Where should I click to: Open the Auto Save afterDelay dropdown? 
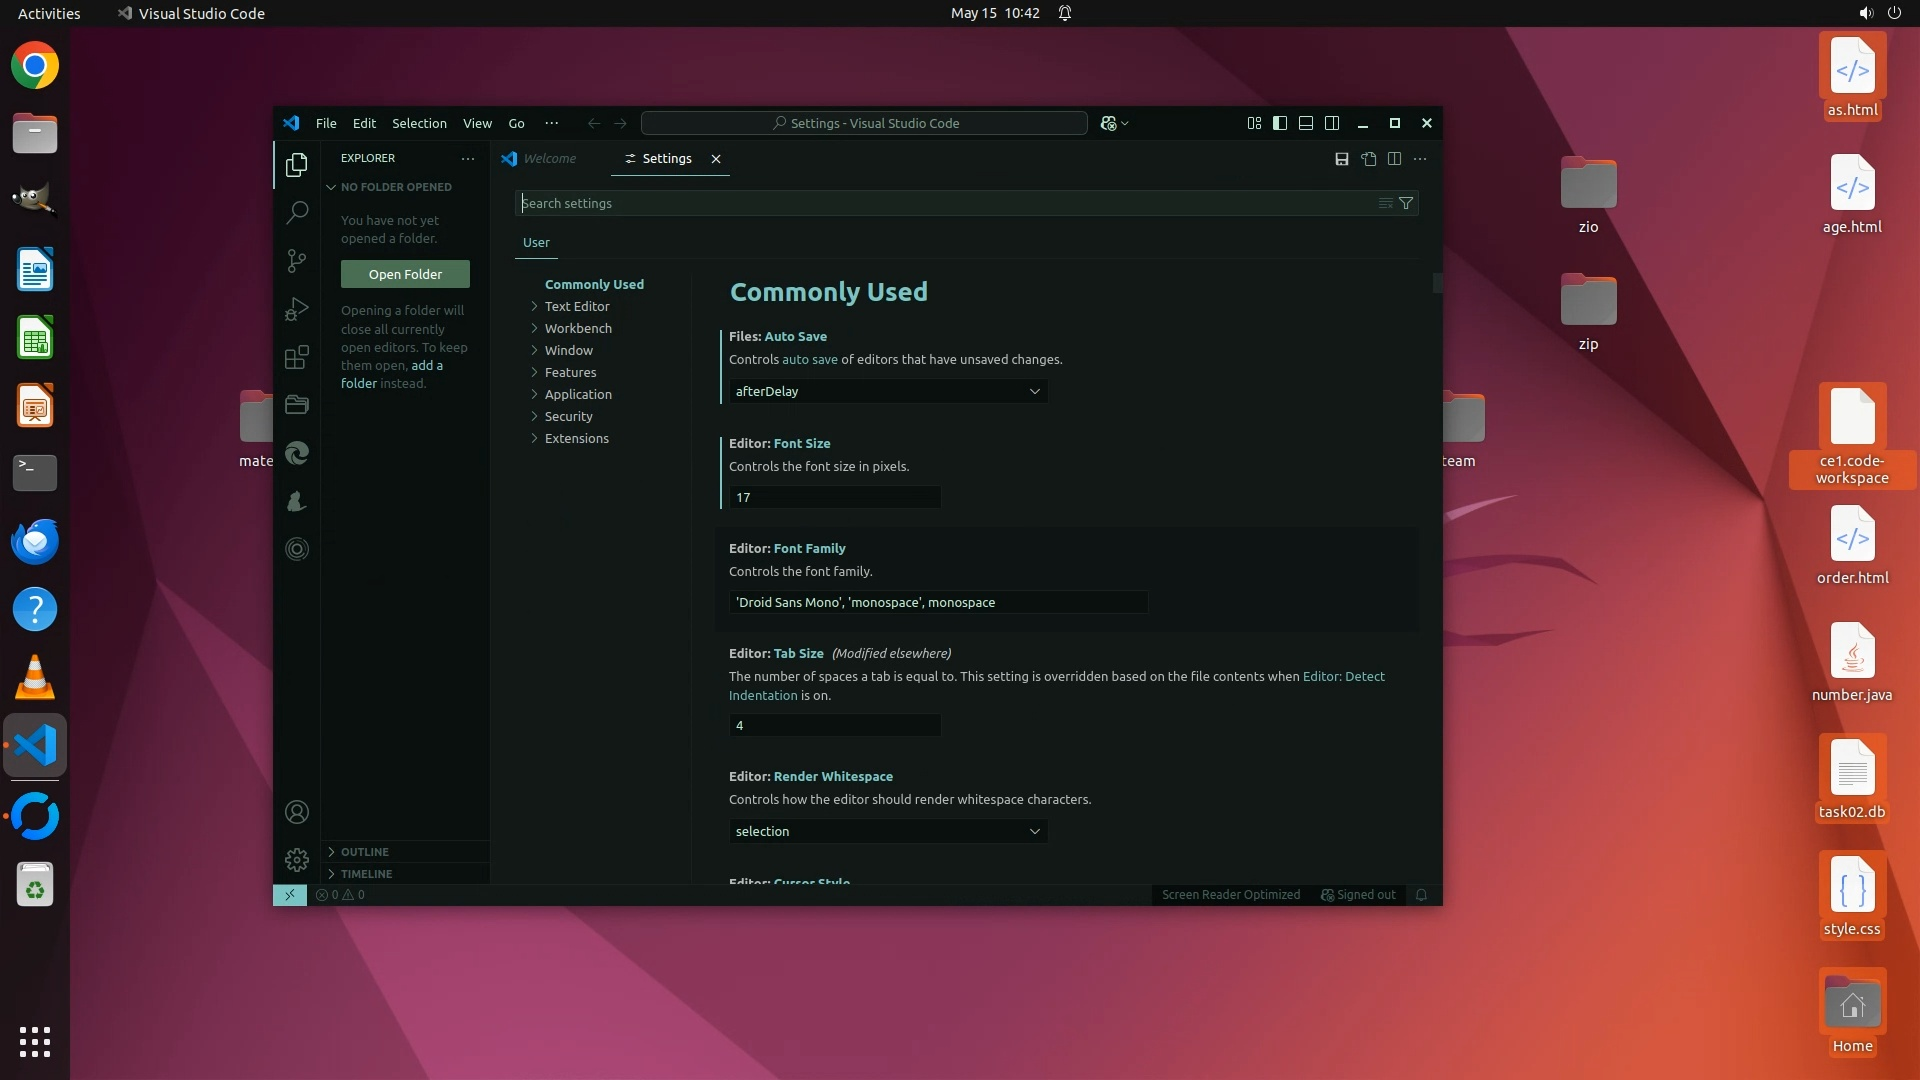887,391
